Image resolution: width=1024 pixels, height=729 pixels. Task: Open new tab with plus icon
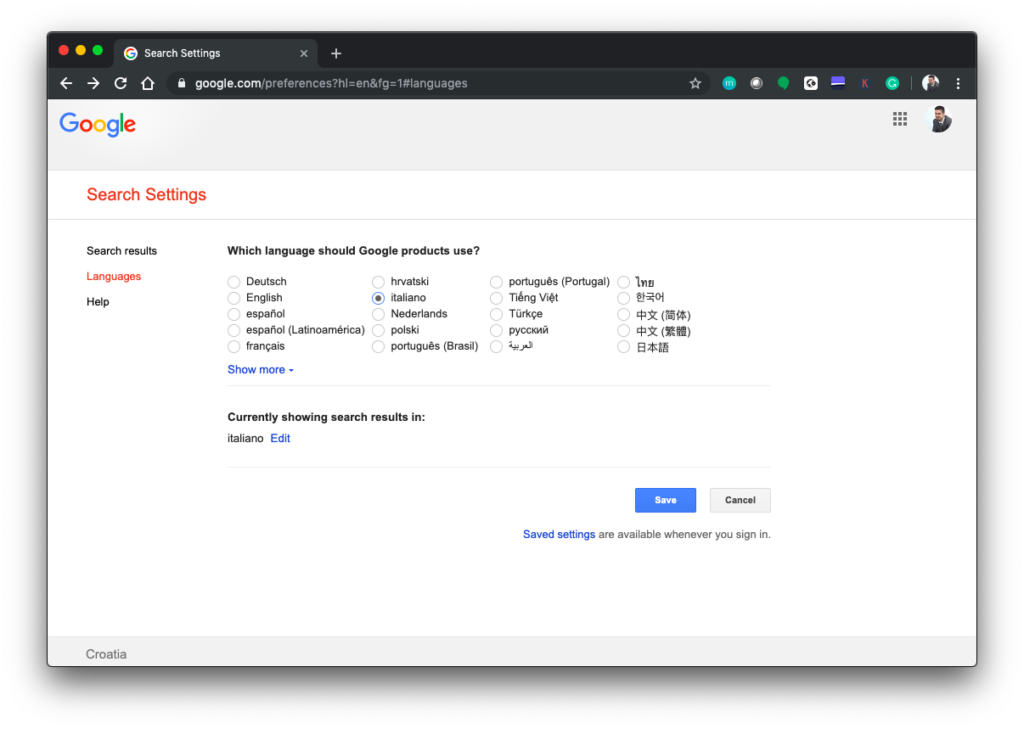pyautogui.click(x=336, y=53)
